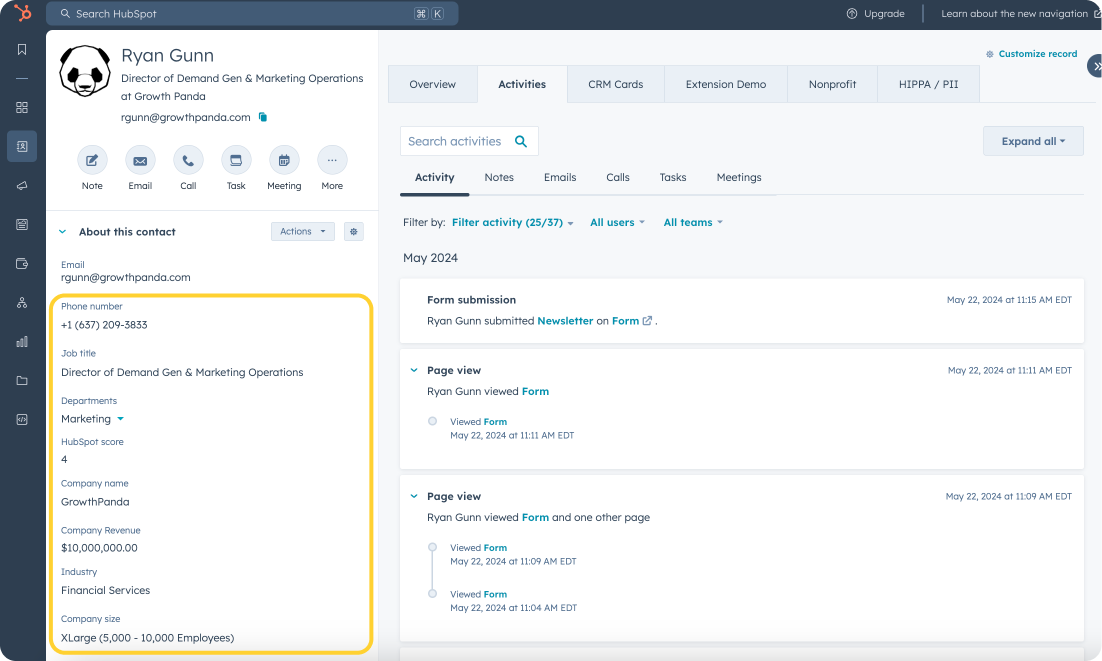Copy the email address with the clipboard icon
Viewport: 1102px width, 661px height.
(261, 117)
